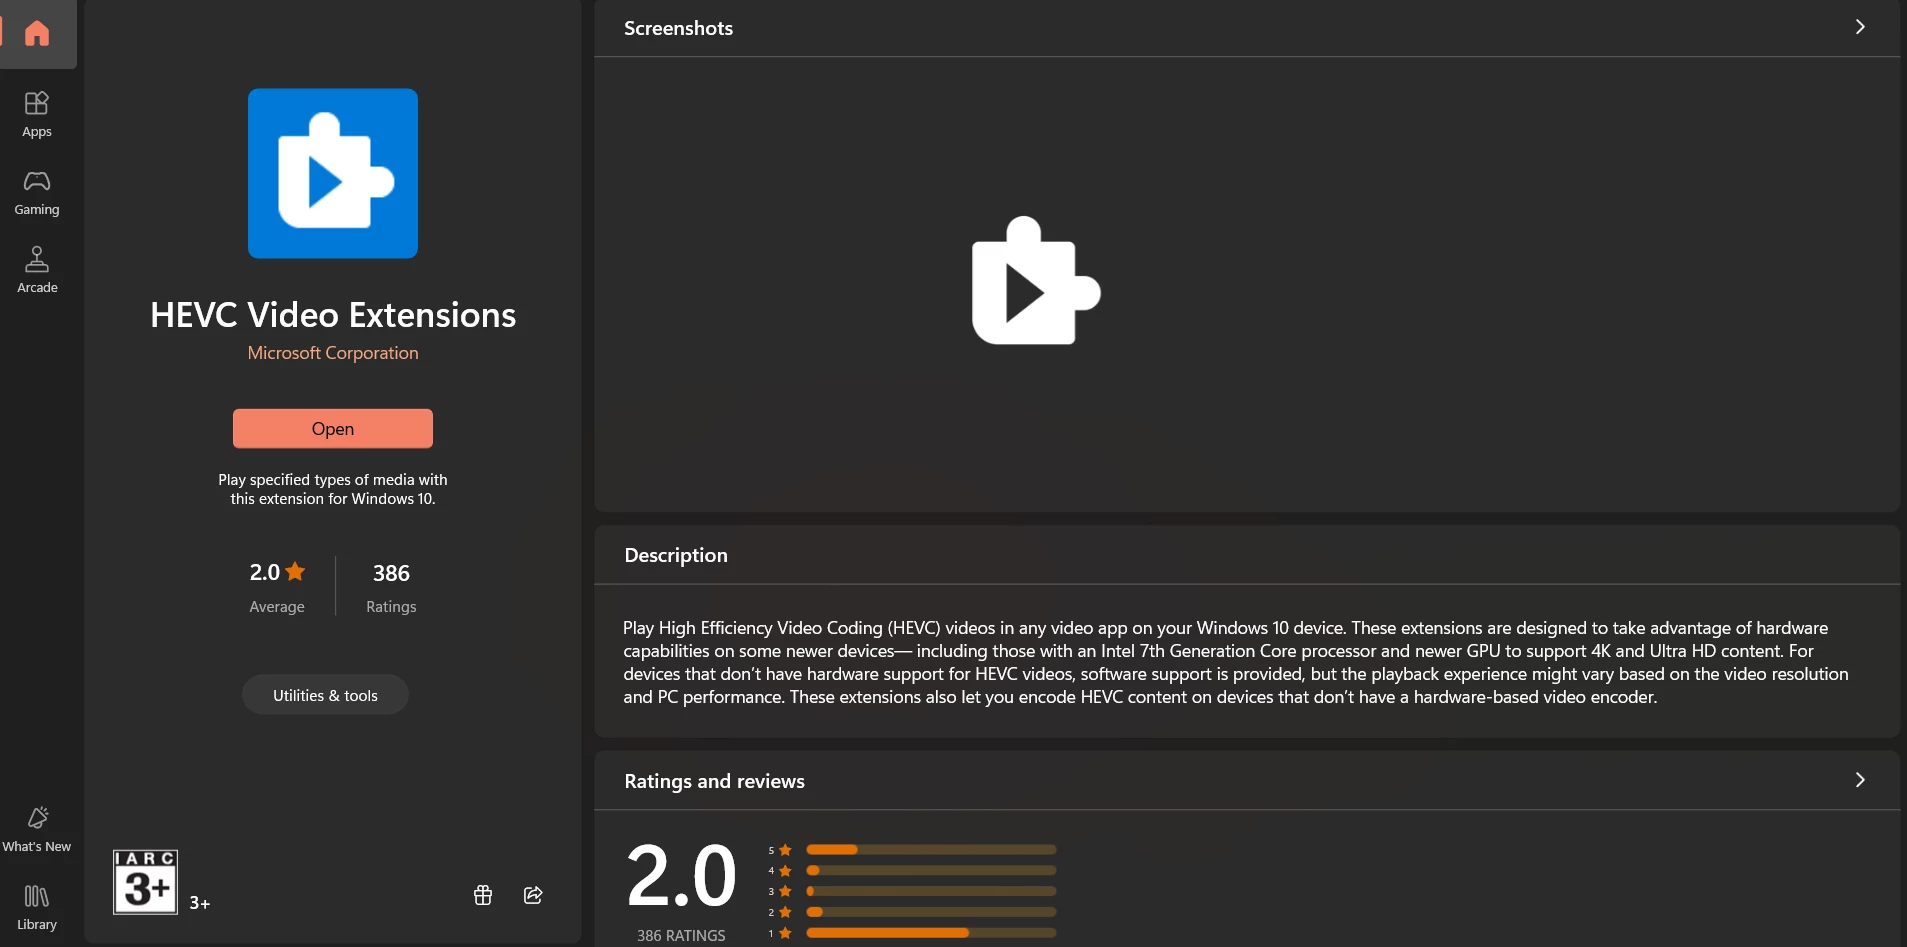Click the 2-star rating bar
The height and width of the screenshot is (947, 1907).
tap(931, 912)
